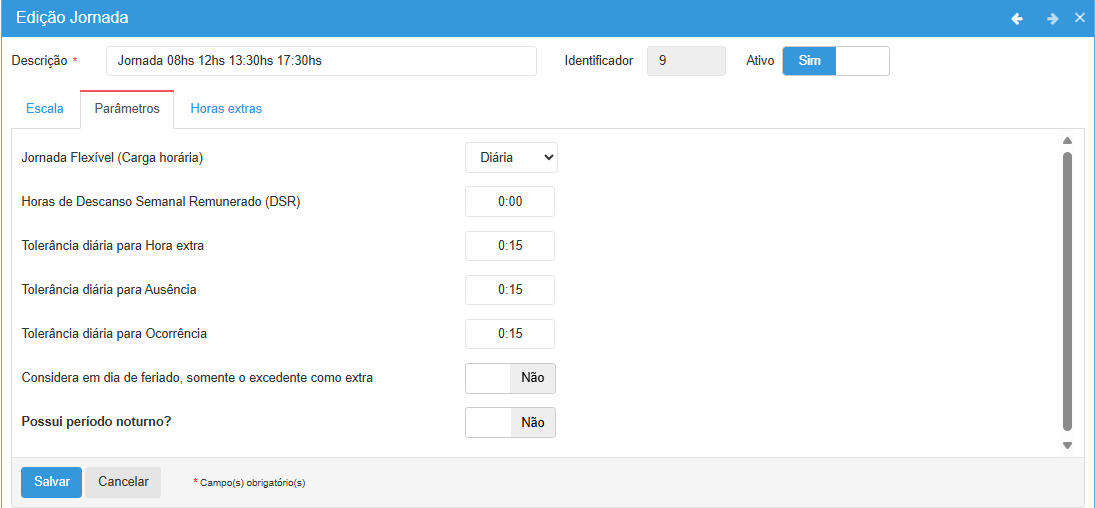The width and height of the screenshot is (1095, 508).
Task: Close the Edição Jornada dialog
Action: pos(1079,18)
